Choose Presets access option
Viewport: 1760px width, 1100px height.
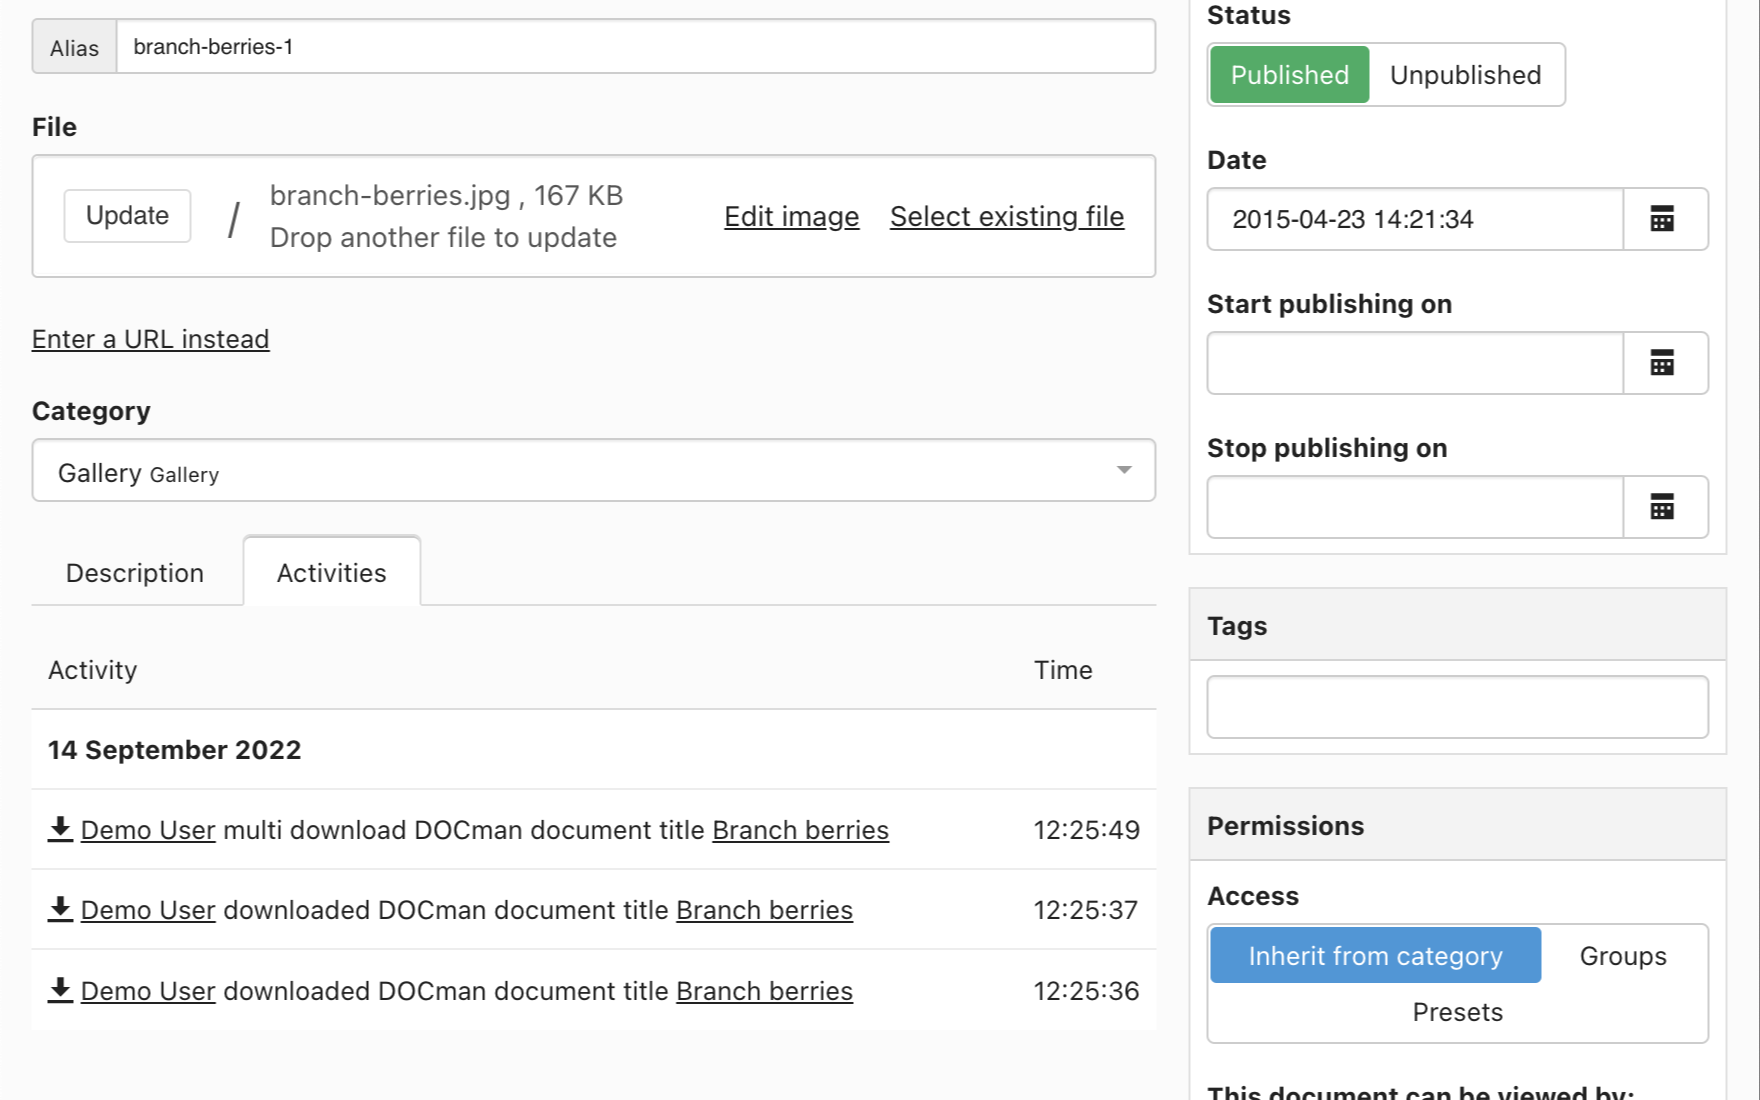1457,1012
